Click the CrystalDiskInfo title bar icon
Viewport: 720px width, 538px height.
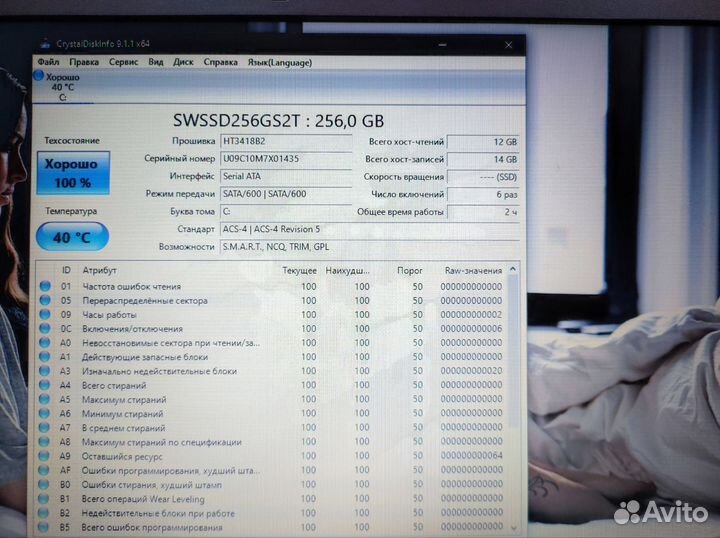45,44
